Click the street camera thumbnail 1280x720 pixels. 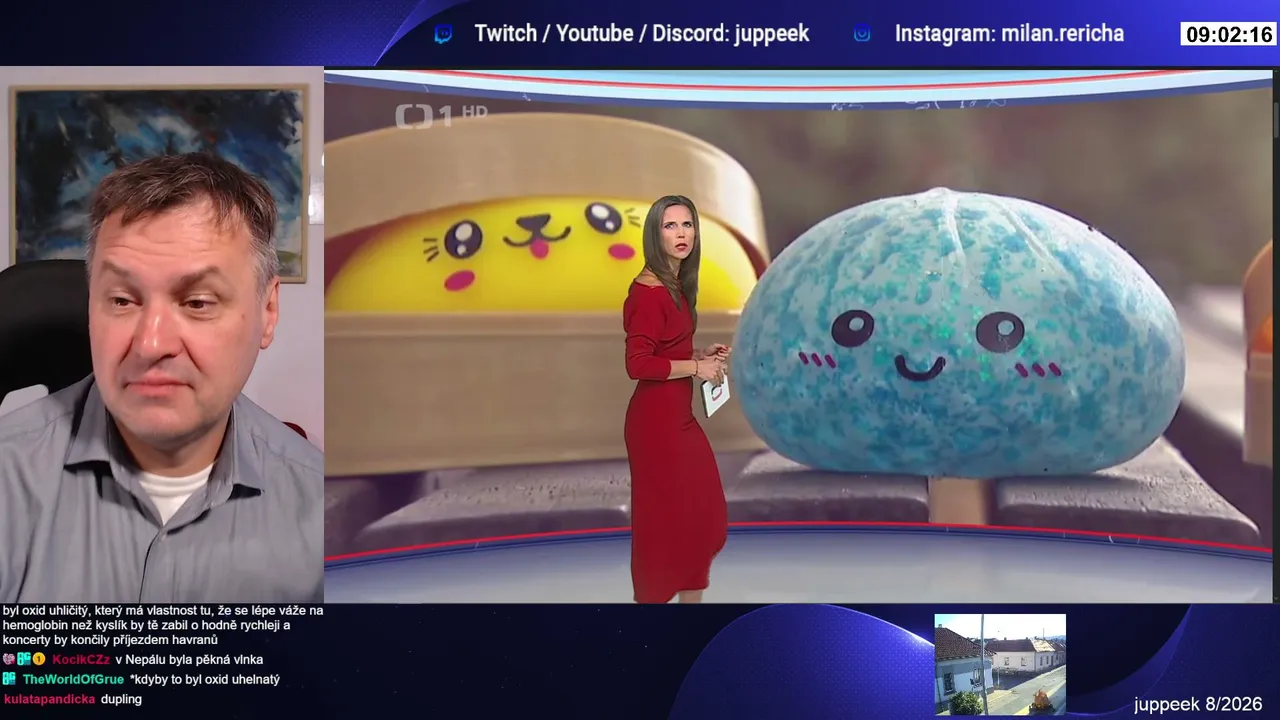point(1000,664)
